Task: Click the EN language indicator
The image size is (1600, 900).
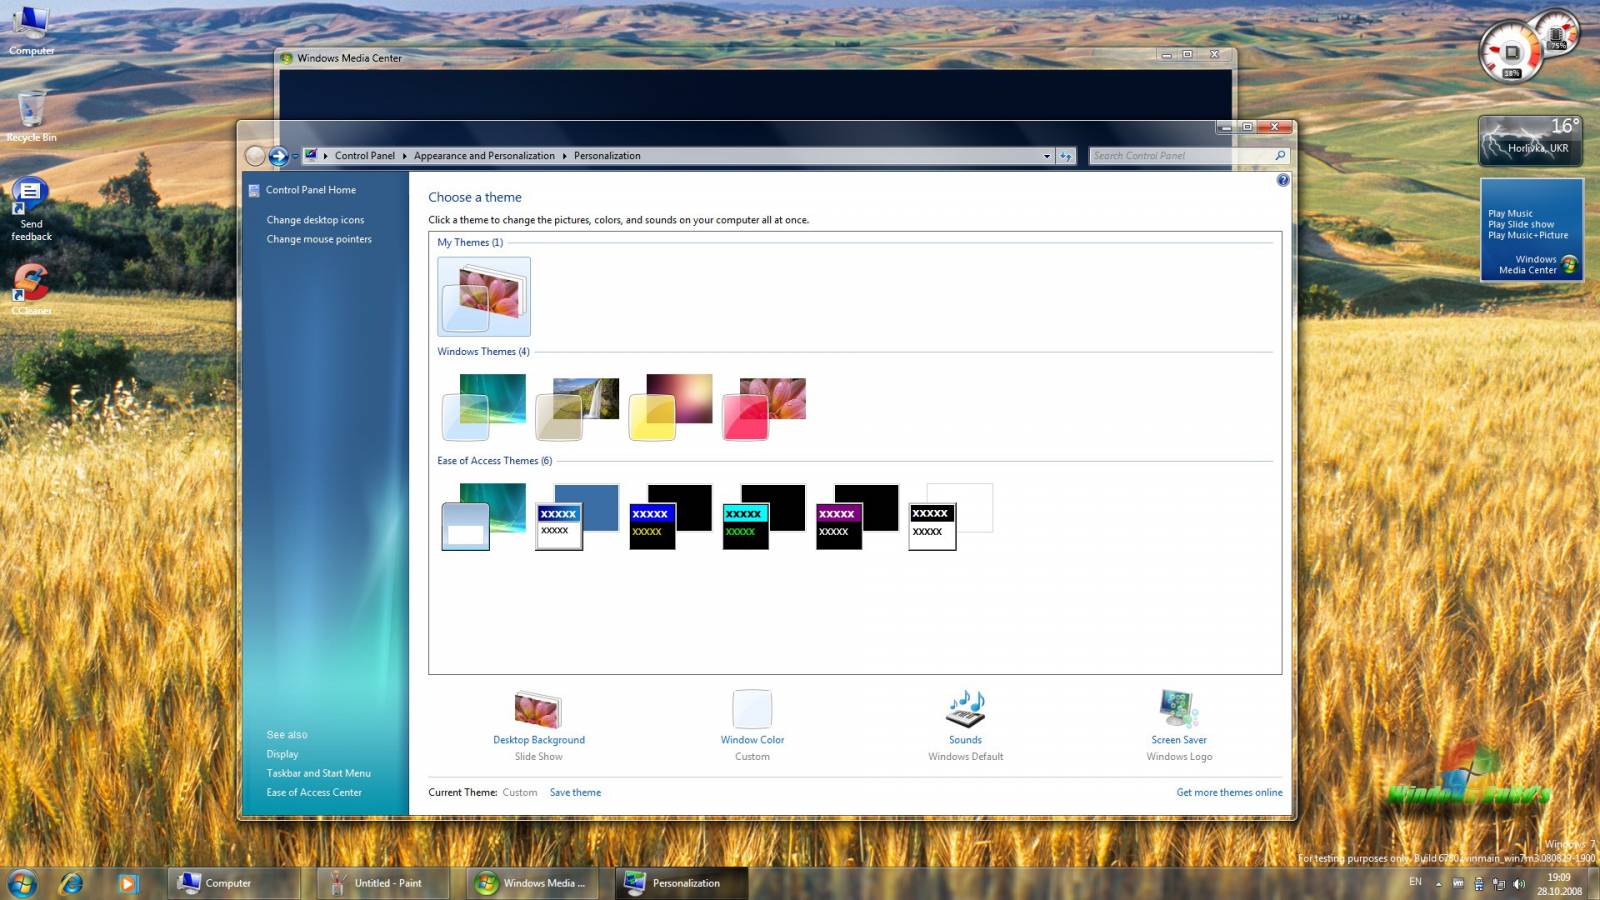Action: click(1415, 882)
